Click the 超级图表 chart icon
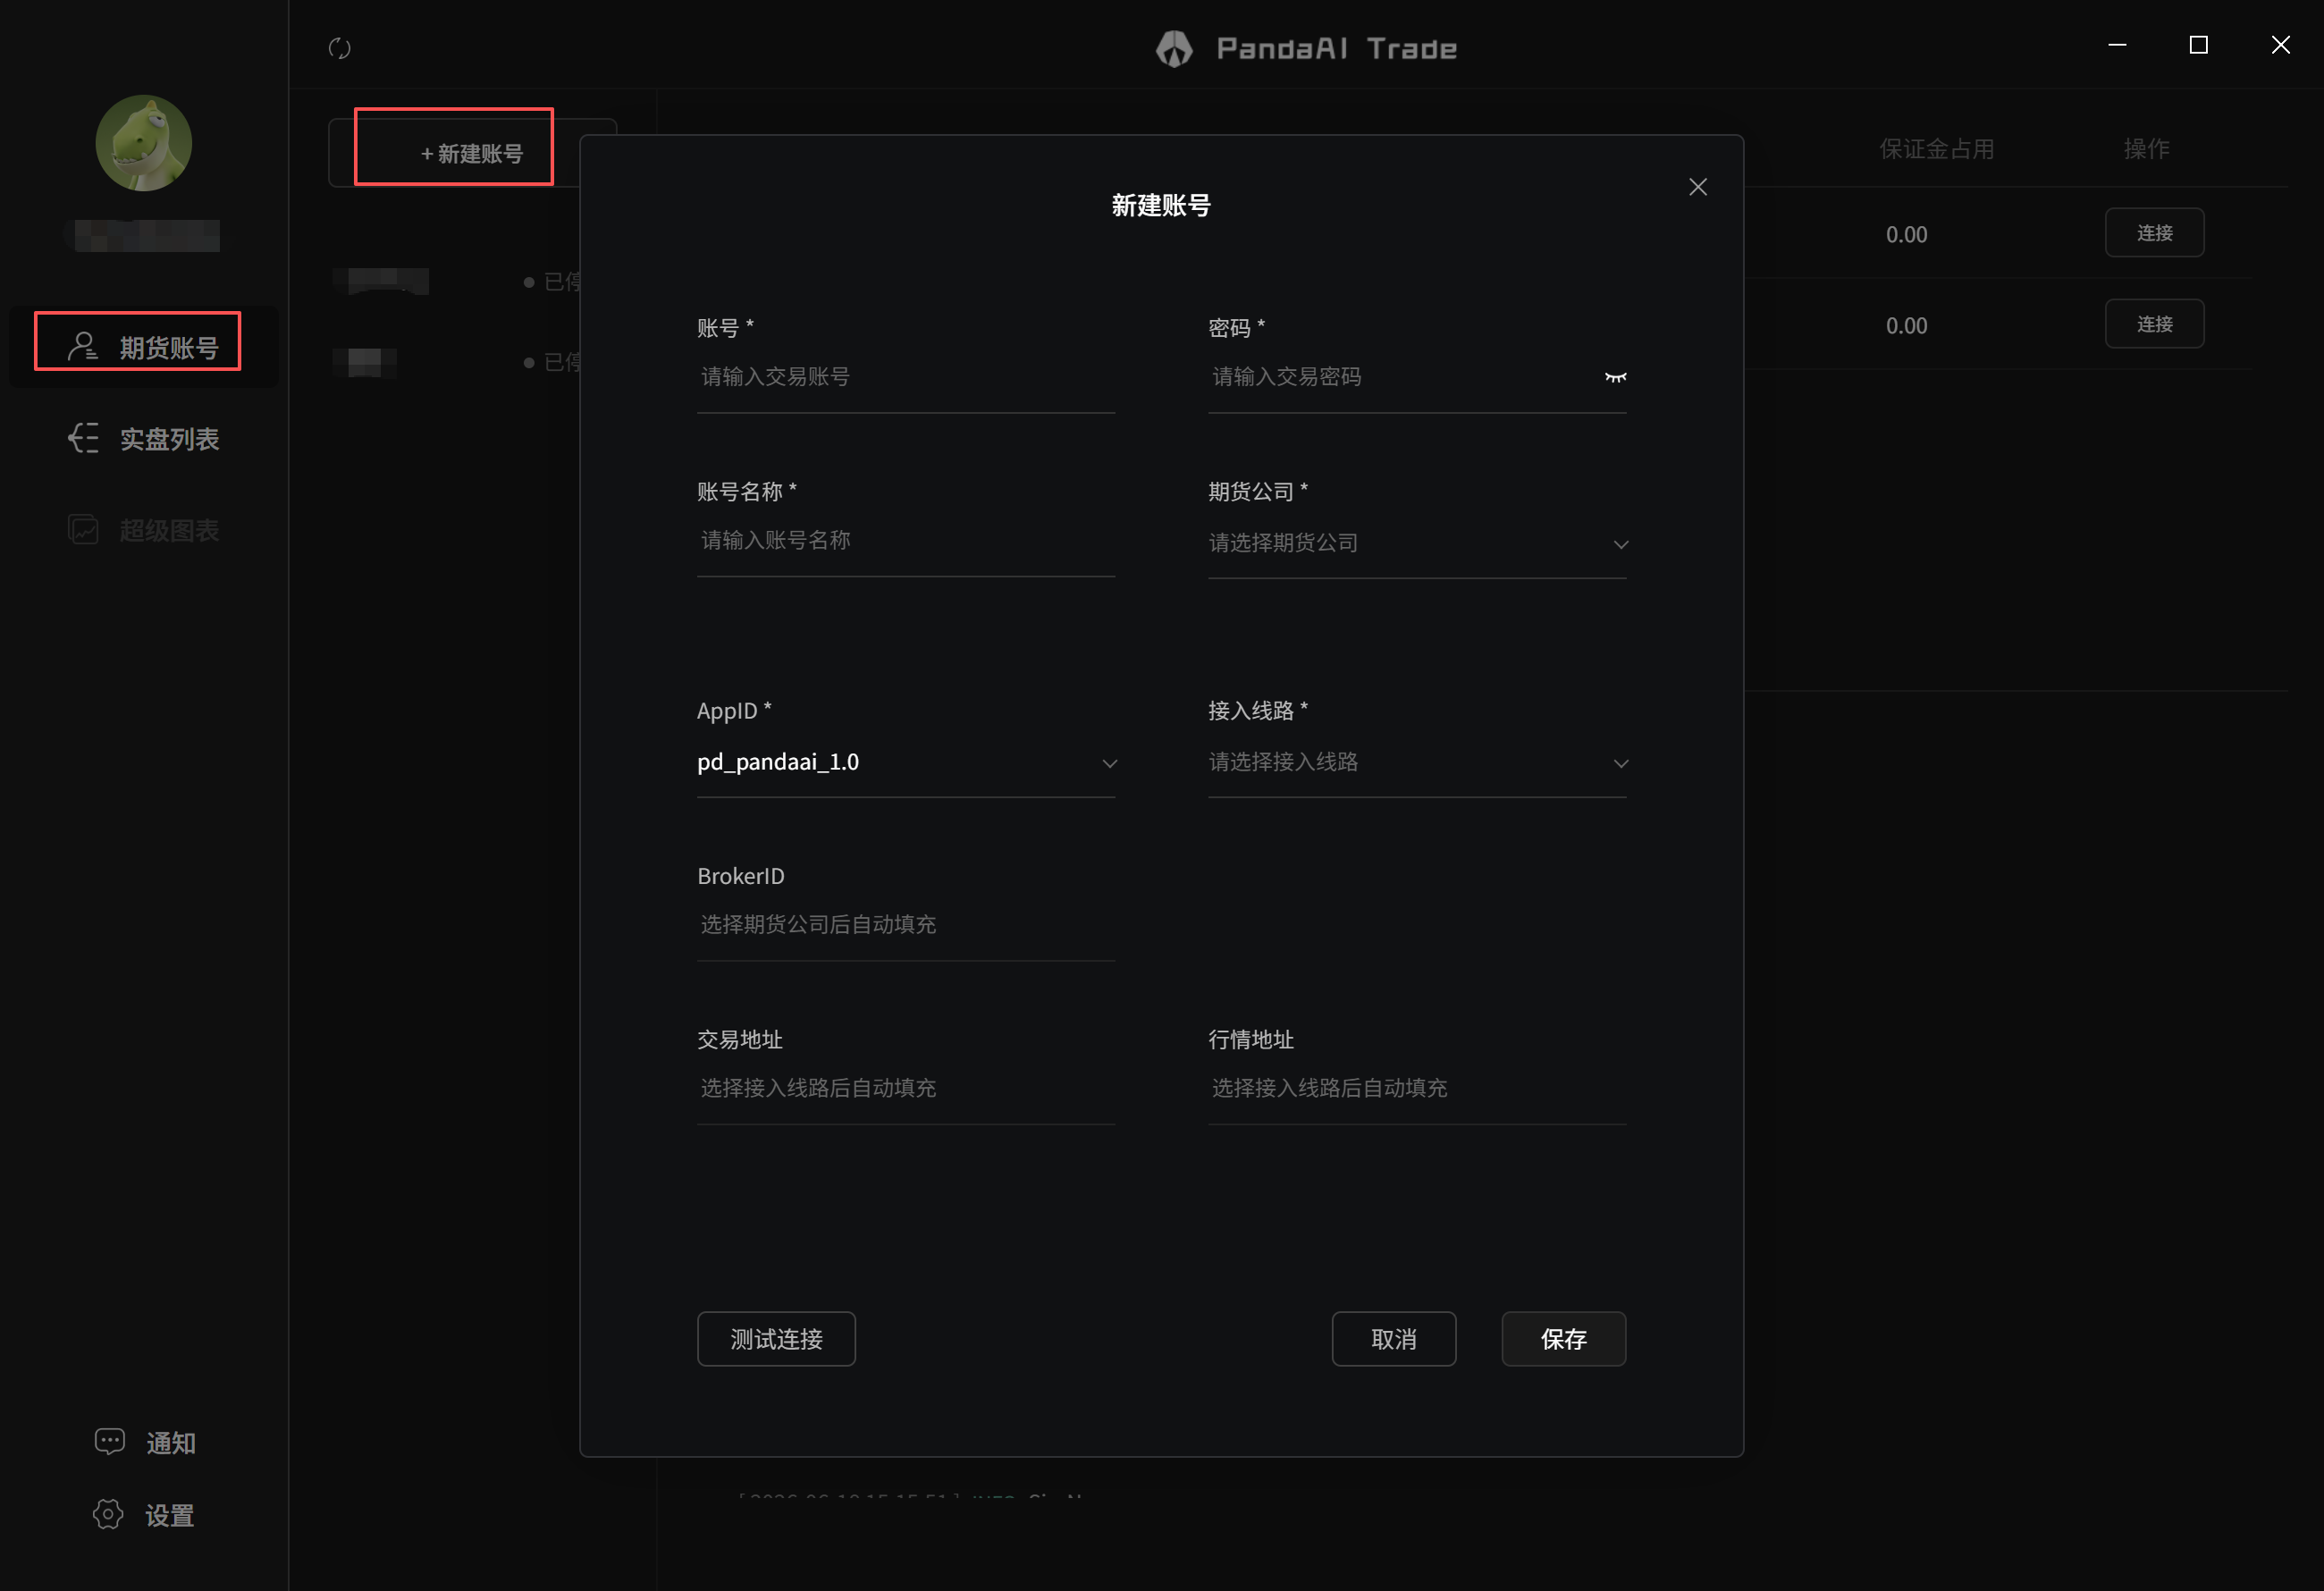The image size is (2324, 1591). click(83, 529)
